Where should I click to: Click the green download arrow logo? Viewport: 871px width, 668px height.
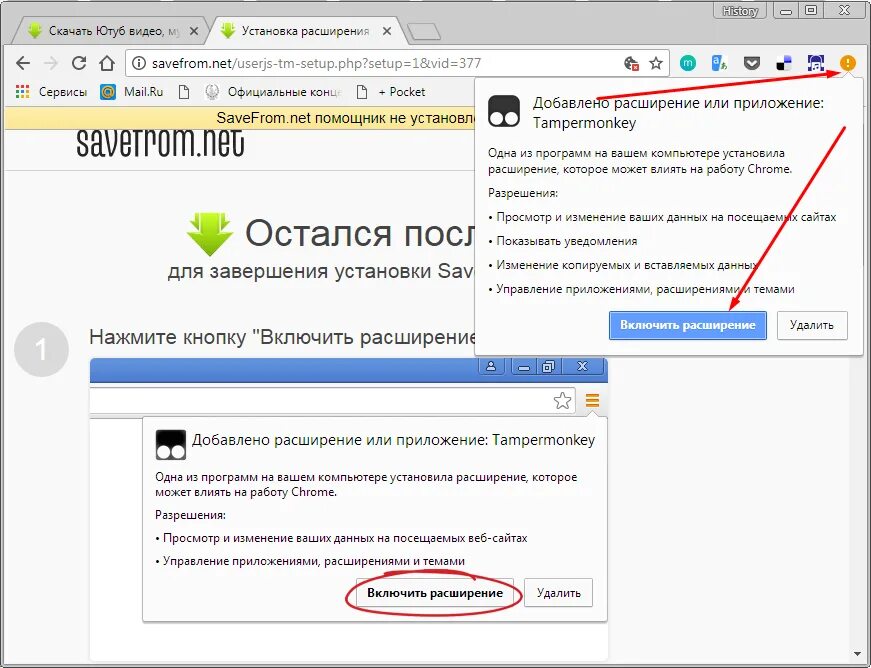pyautogui.click(x=210, y=234)
